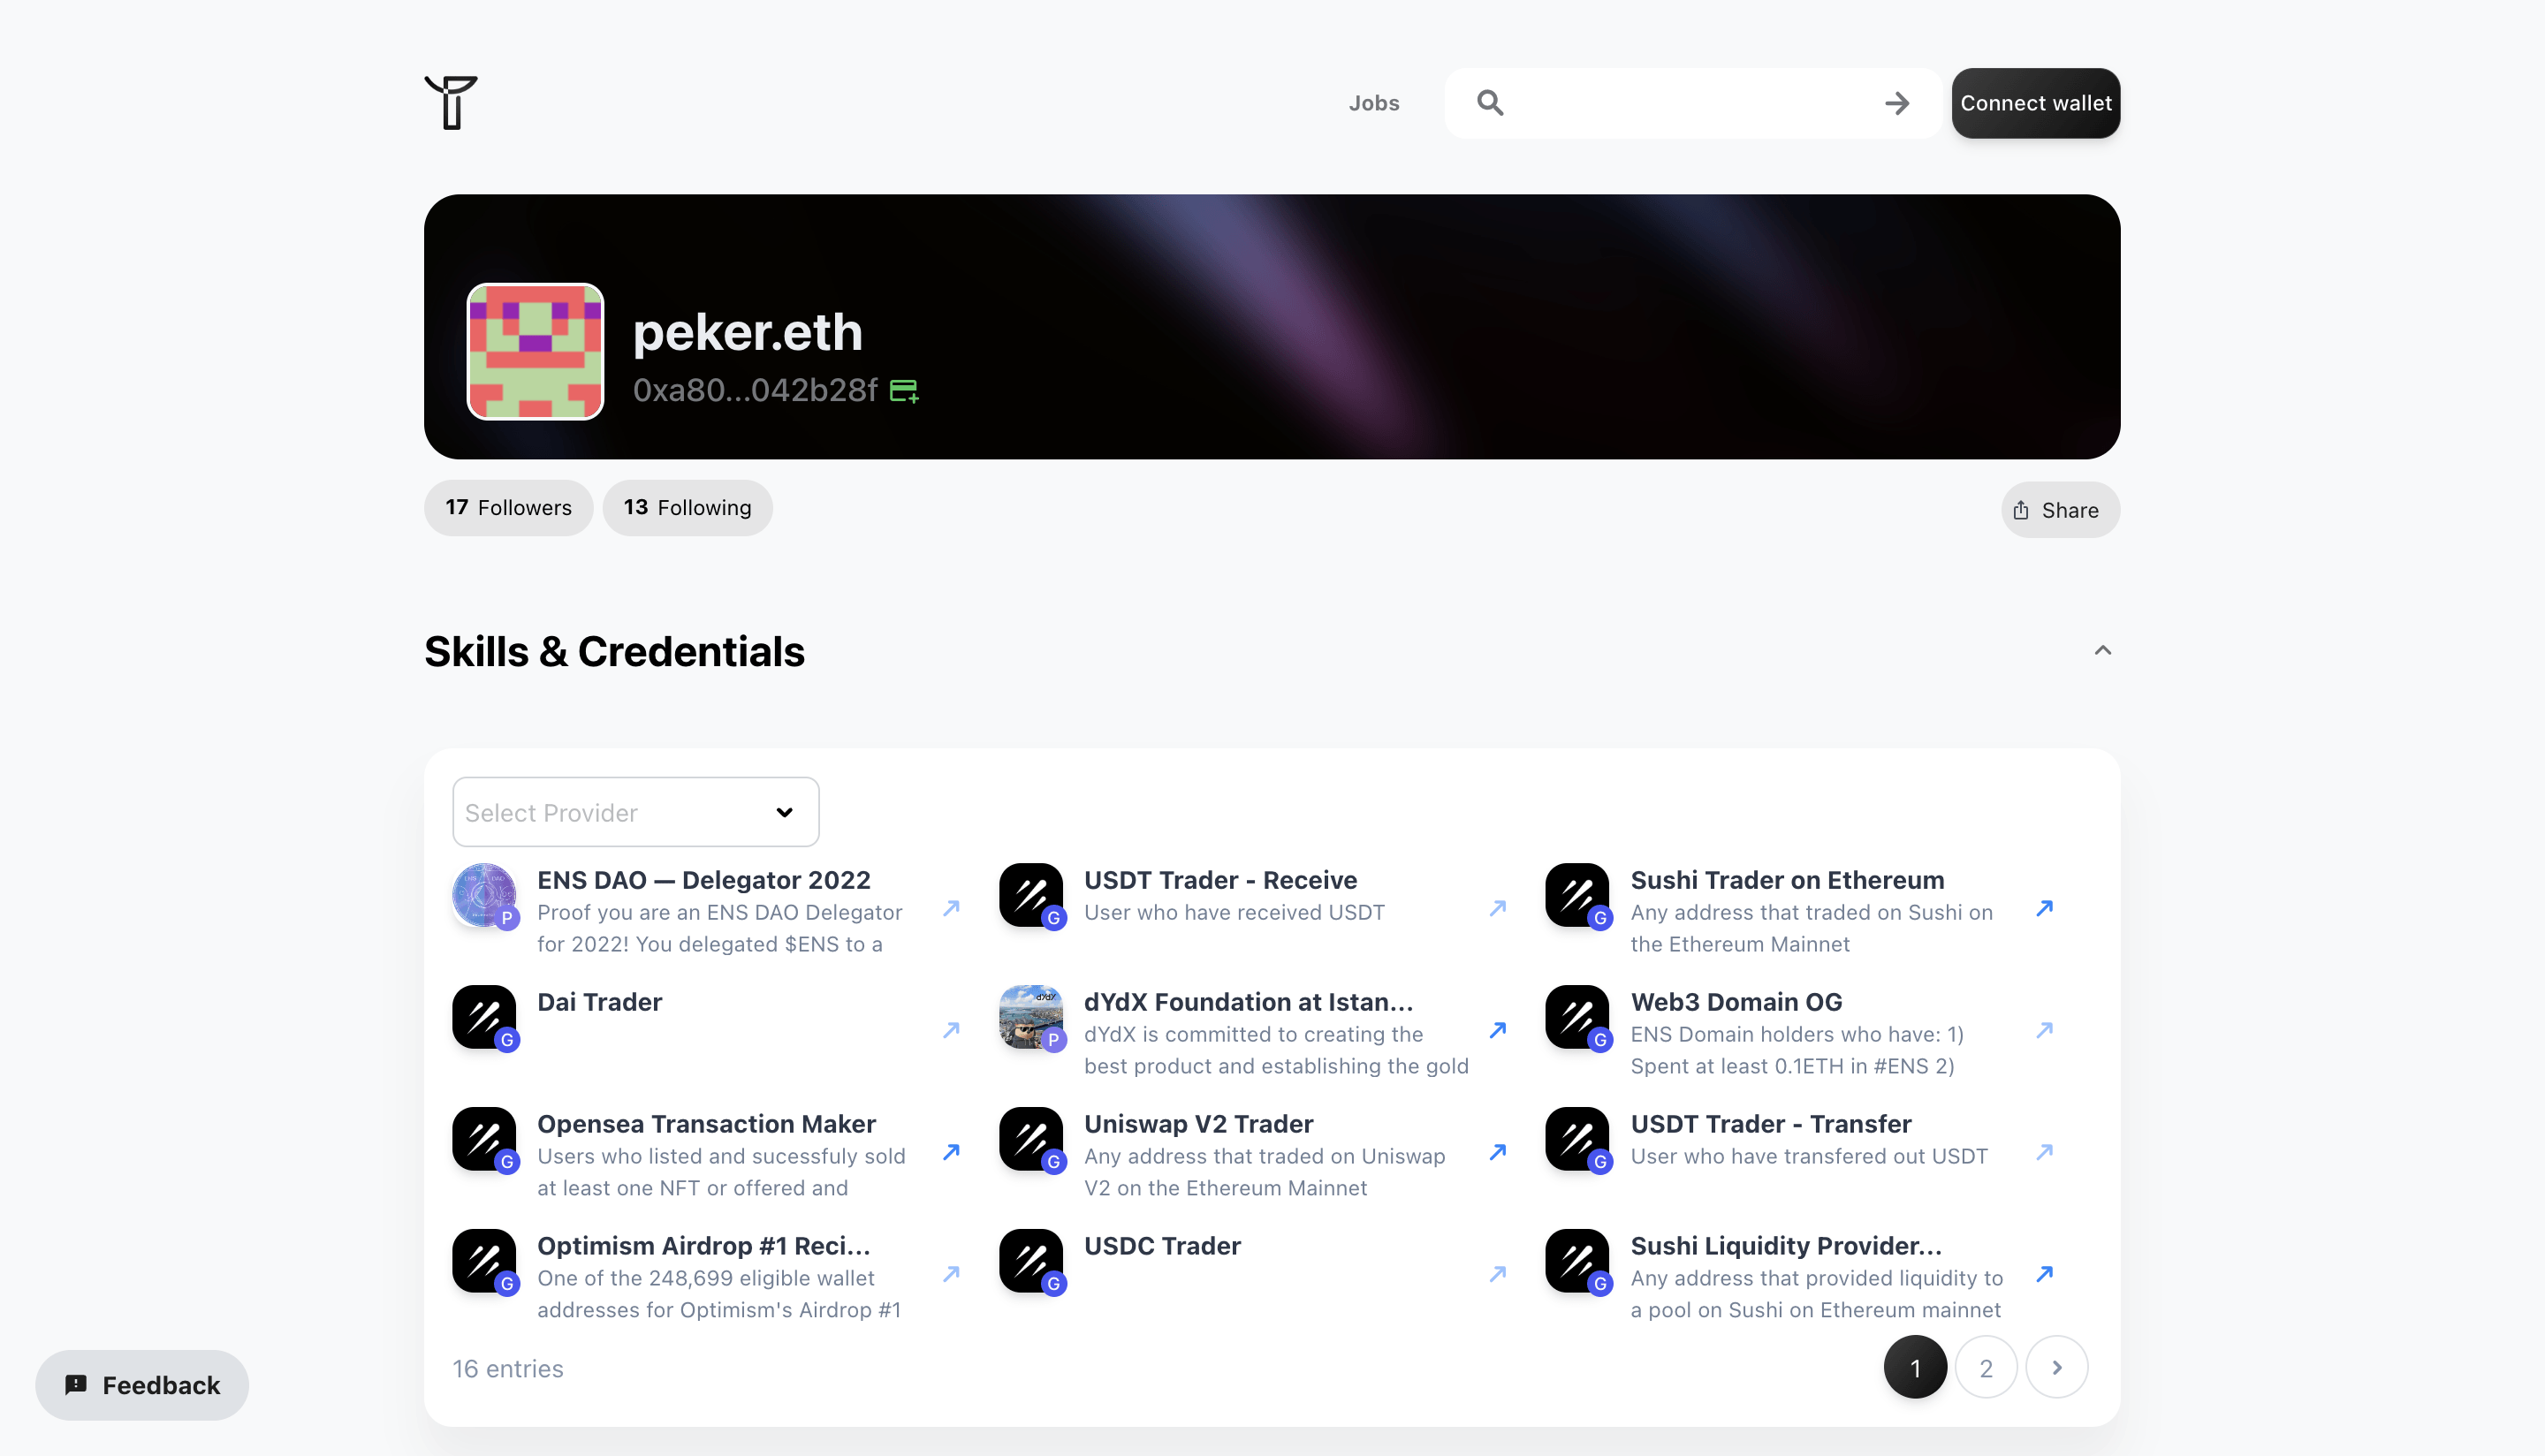Open Uniswap V2 Trader external link arrow
2545x1456 pixels.
pos(1497,1152)
